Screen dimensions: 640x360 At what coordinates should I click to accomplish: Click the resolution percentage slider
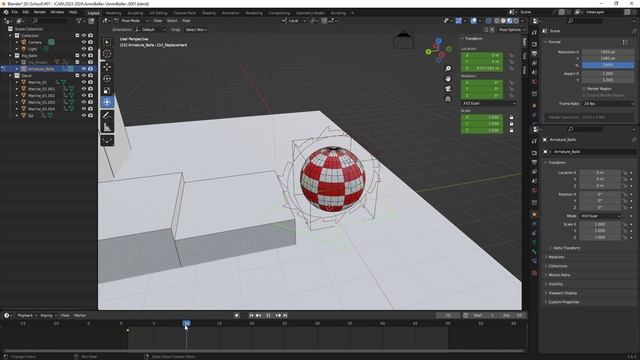click(x=608, y=65)
